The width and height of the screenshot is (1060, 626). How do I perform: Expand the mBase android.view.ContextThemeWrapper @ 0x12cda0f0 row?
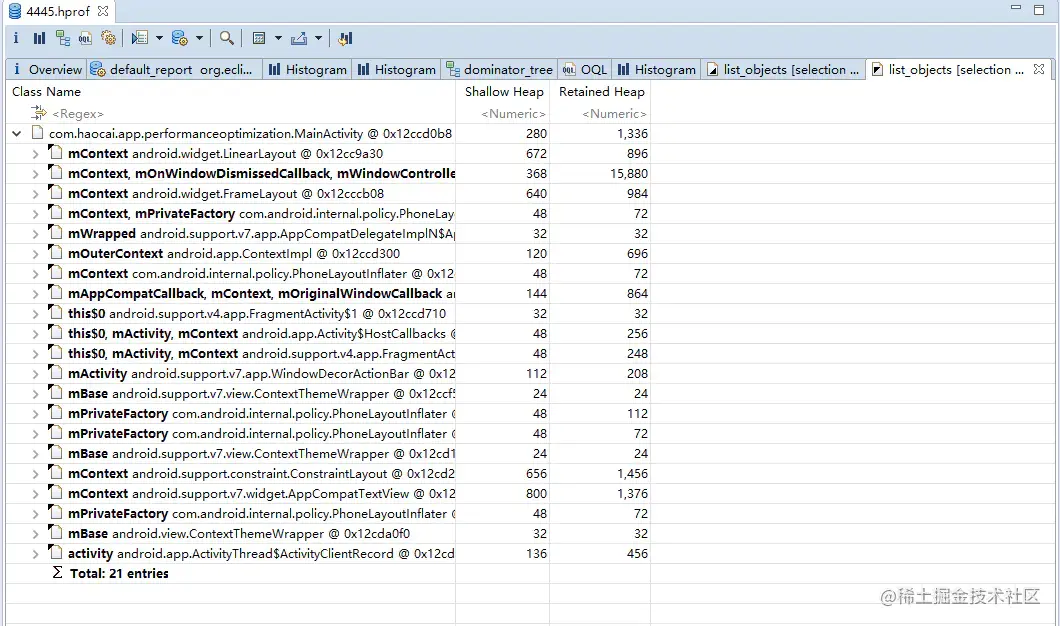click(x=35, y=534)
